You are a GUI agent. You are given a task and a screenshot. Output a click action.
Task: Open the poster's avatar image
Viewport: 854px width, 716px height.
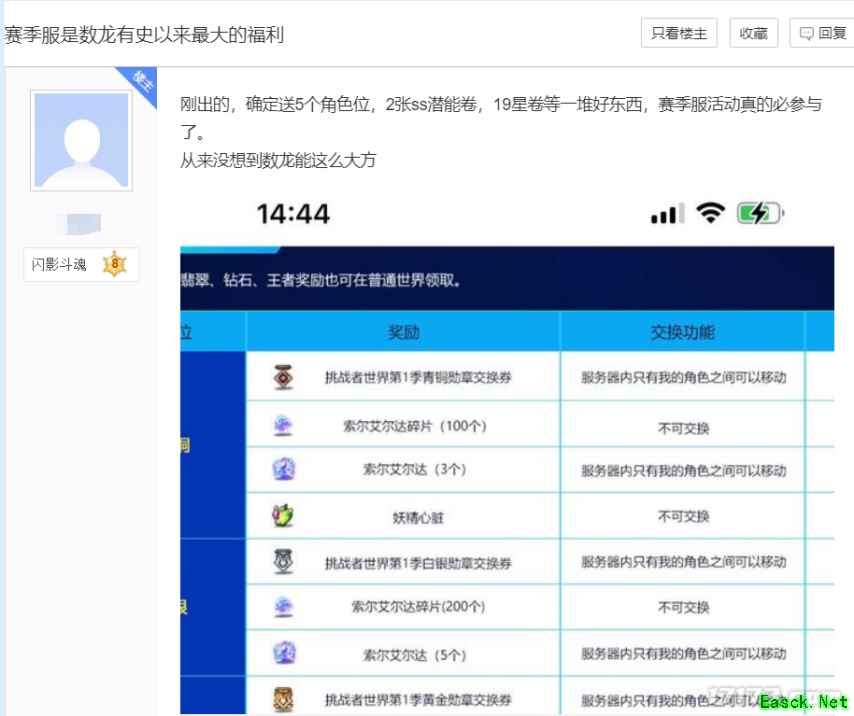[x=81, y=141]
